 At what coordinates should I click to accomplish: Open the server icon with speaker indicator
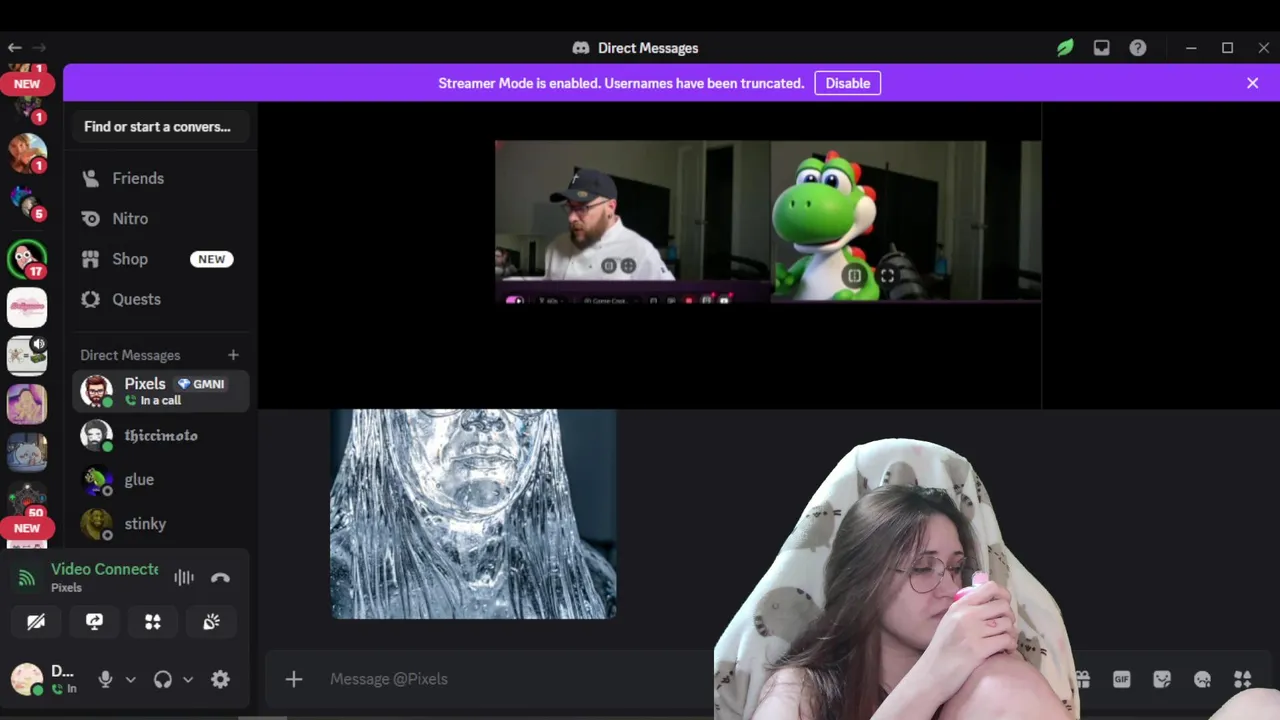27,356
